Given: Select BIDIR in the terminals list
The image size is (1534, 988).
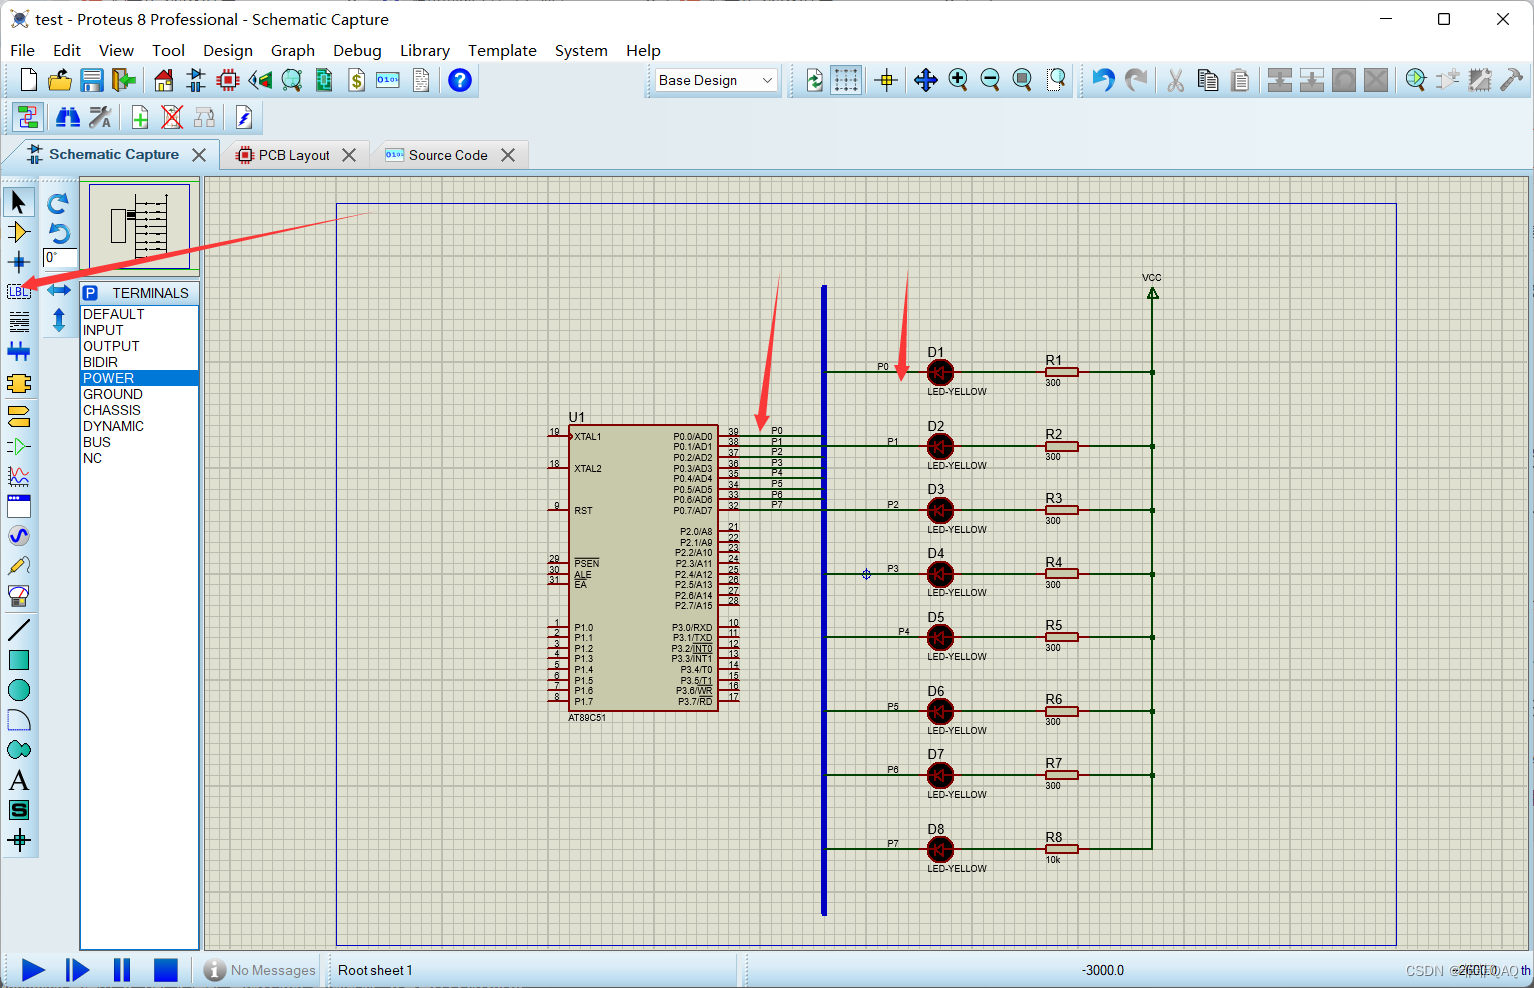Looking at the screenshot, I should (x=139, y=362).
